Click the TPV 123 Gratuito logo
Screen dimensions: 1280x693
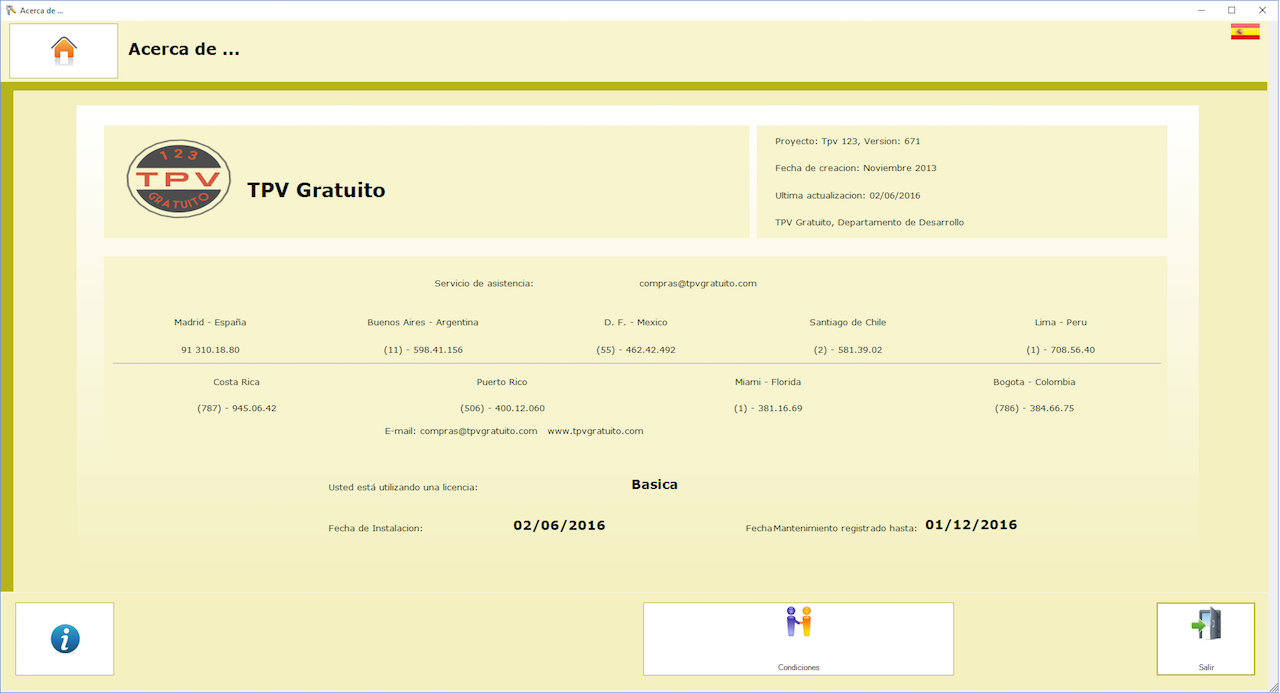point(179,179)
